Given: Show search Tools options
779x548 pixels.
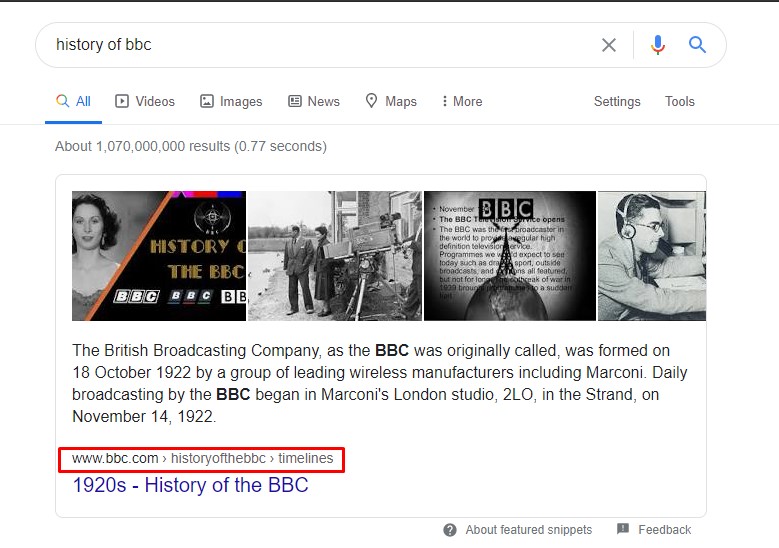Looking at the screenshot, I should tap(680, 101).
